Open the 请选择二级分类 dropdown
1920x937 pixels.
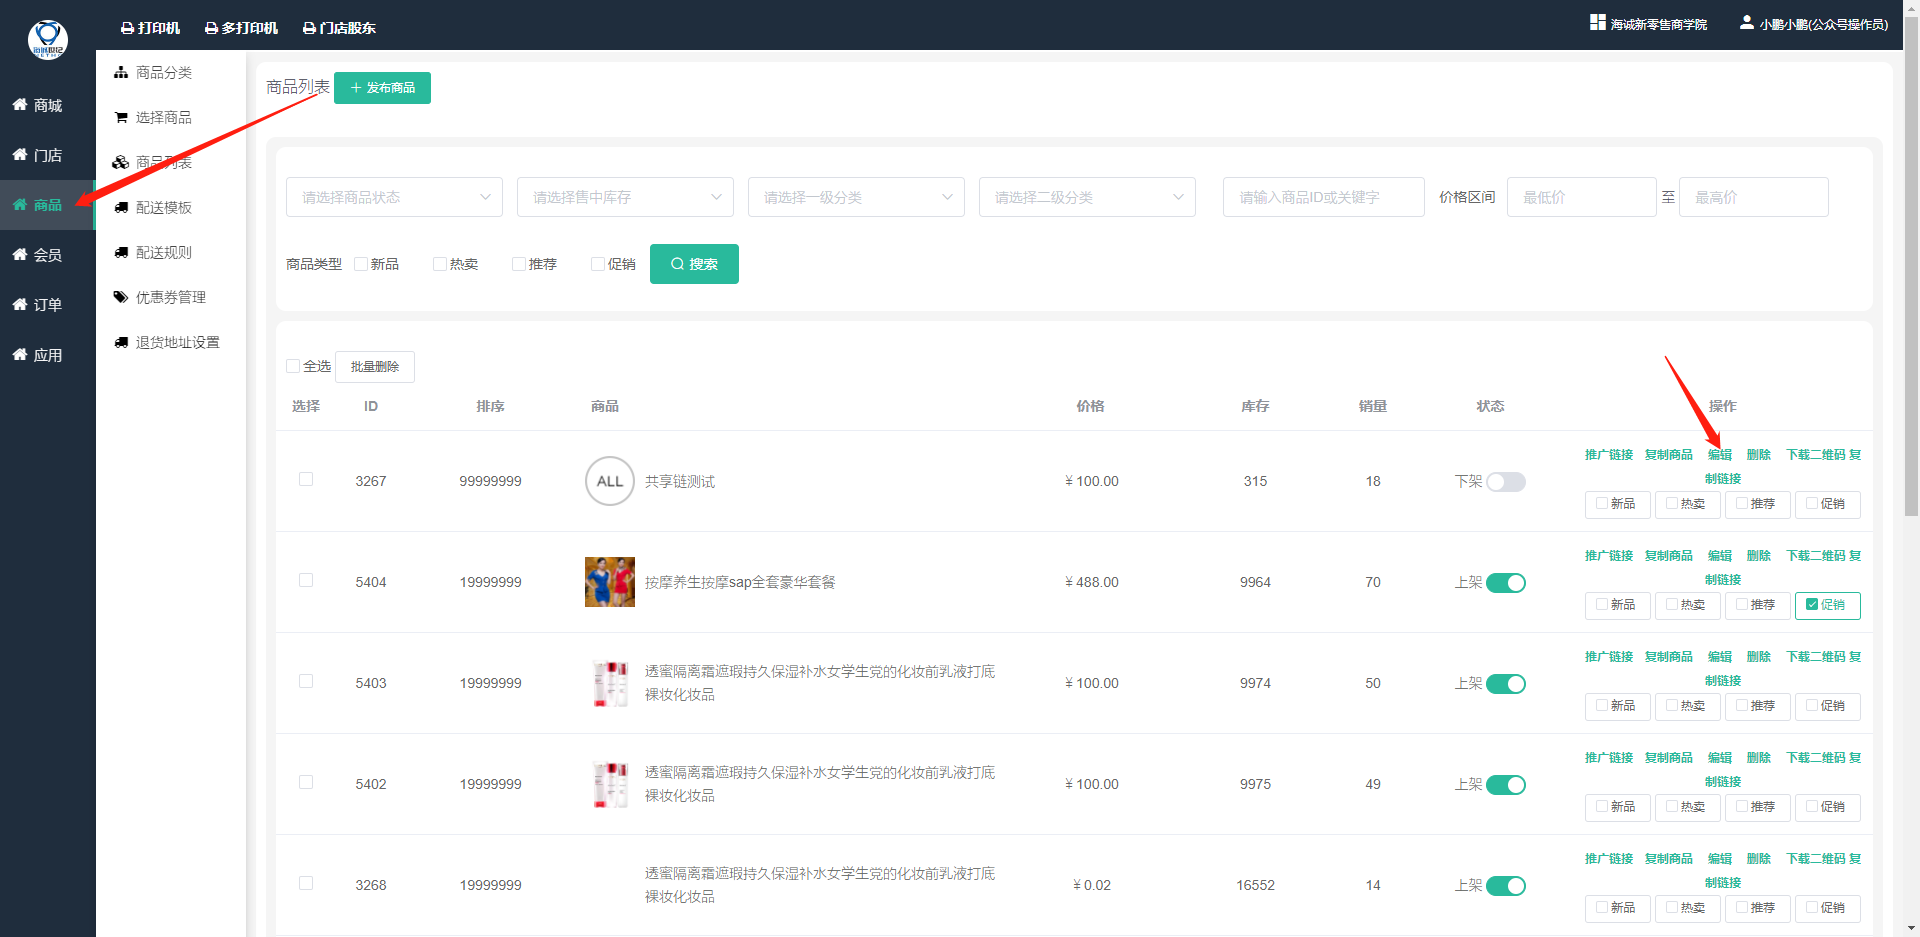(1087, 197)
